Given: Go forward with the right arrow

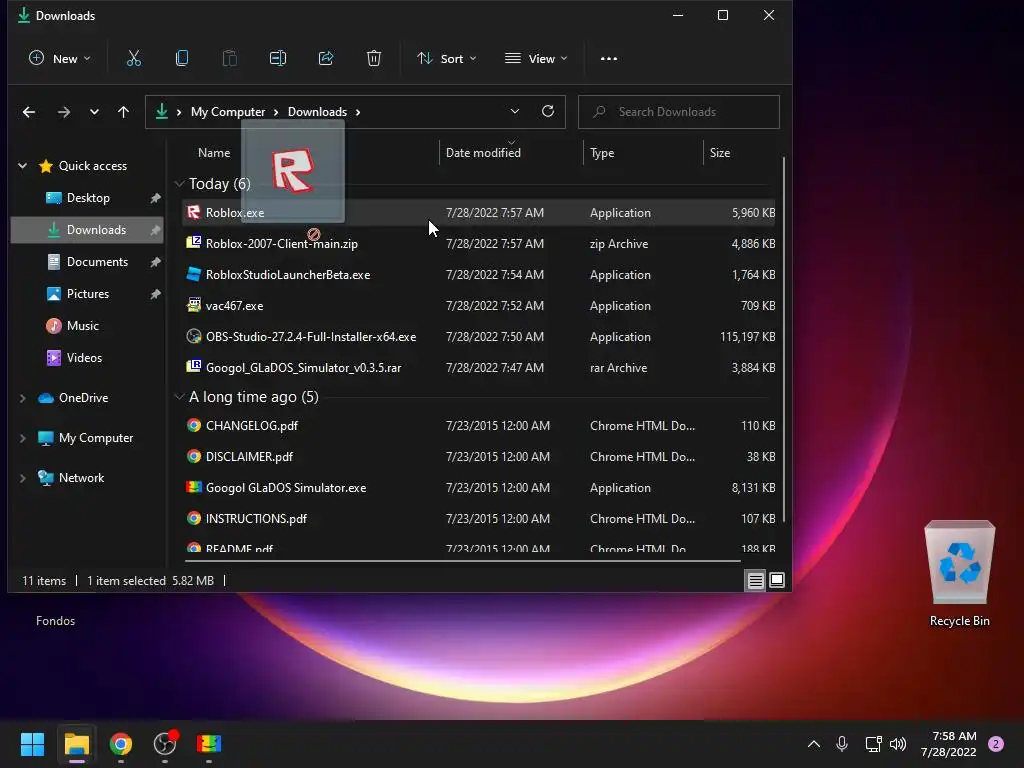Looking at the screenshot, I should coord(63,112).
